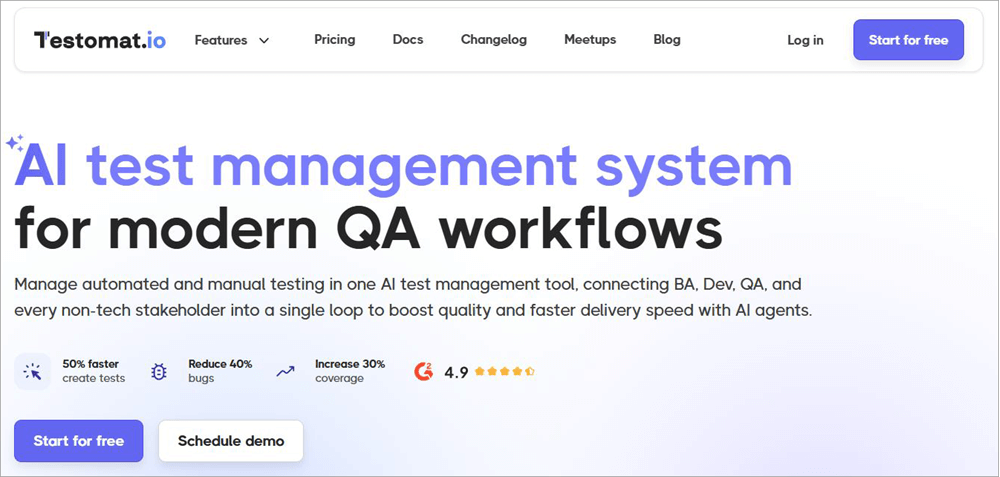Click the red G2 logo icon
Screen dimensions: 1000x477
point(423,372)
